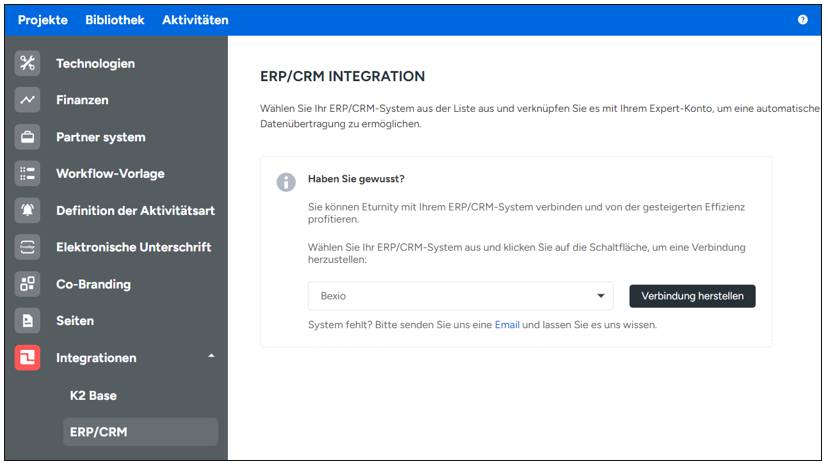Click the dropdown arrow in system selector
Screen dimensions: 826x463
tap(601, 296)
